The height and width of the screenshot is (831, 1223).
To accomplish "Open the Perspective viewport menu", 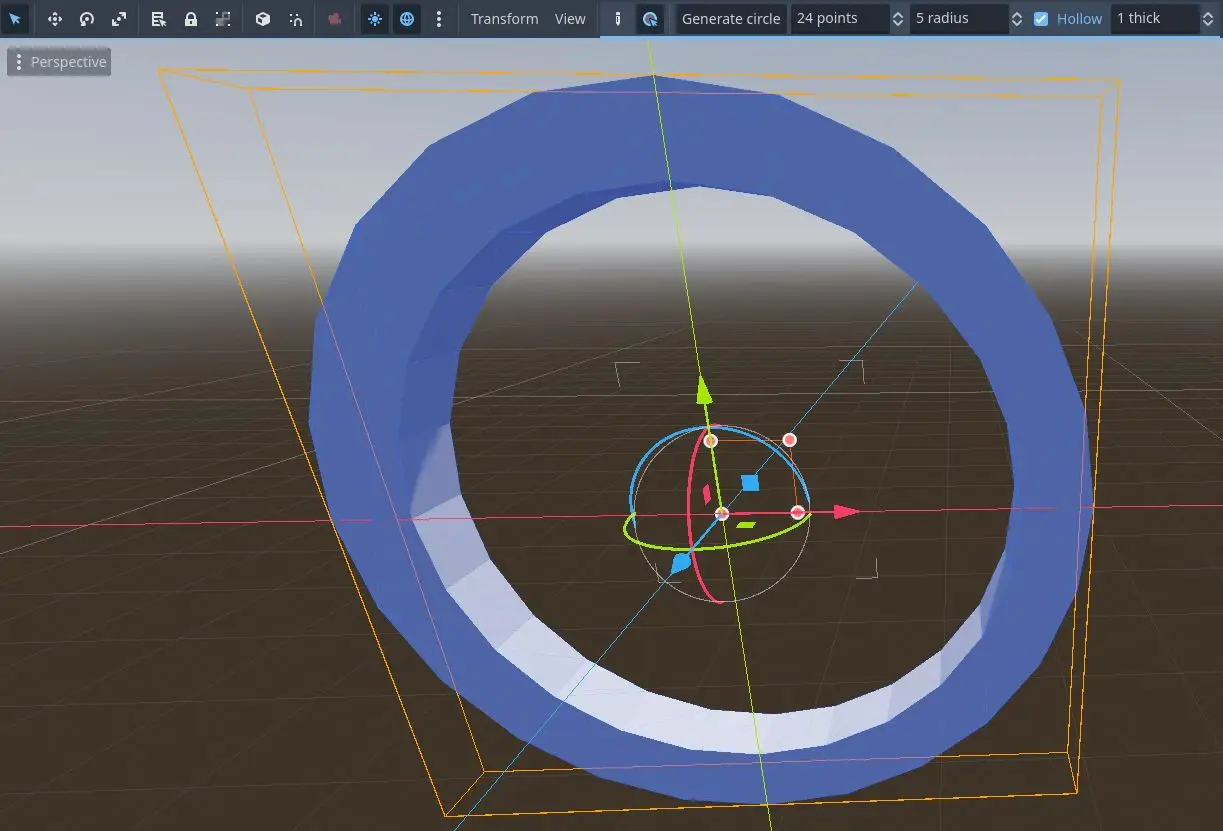I will (58, 62).
